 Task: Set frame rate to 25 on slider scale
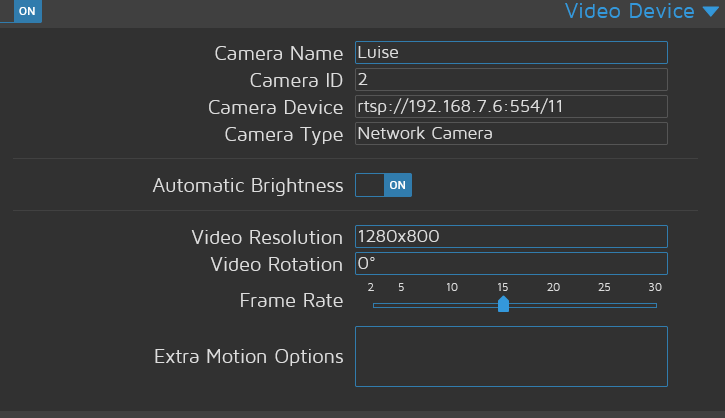pyautogui.click(x=604, y=305)
